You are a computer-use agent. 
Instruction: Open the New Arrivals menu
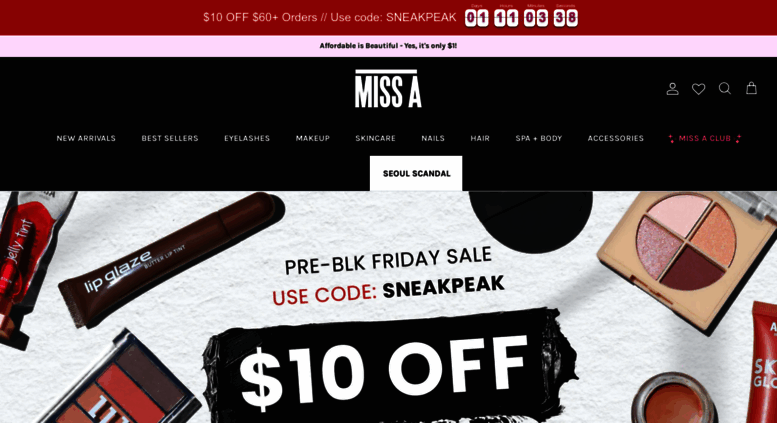[86, 138]
